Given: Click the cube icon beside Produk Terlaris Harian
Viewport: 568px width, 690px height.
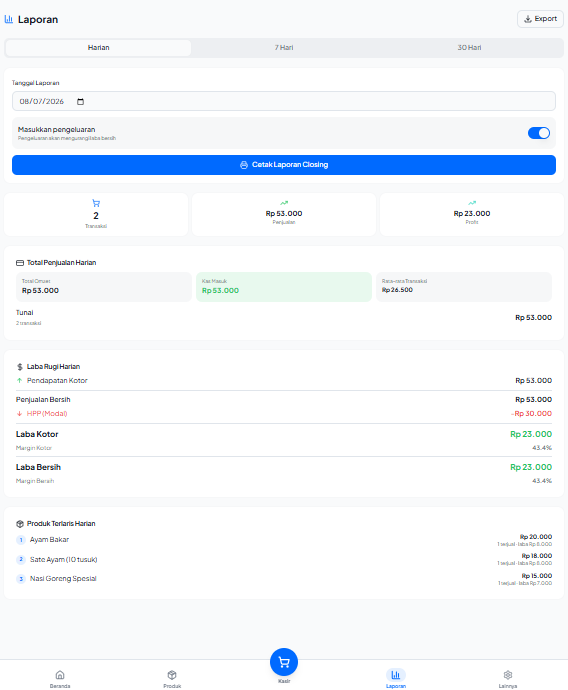Looking at the screenshot, I should [x=20, y=524].
